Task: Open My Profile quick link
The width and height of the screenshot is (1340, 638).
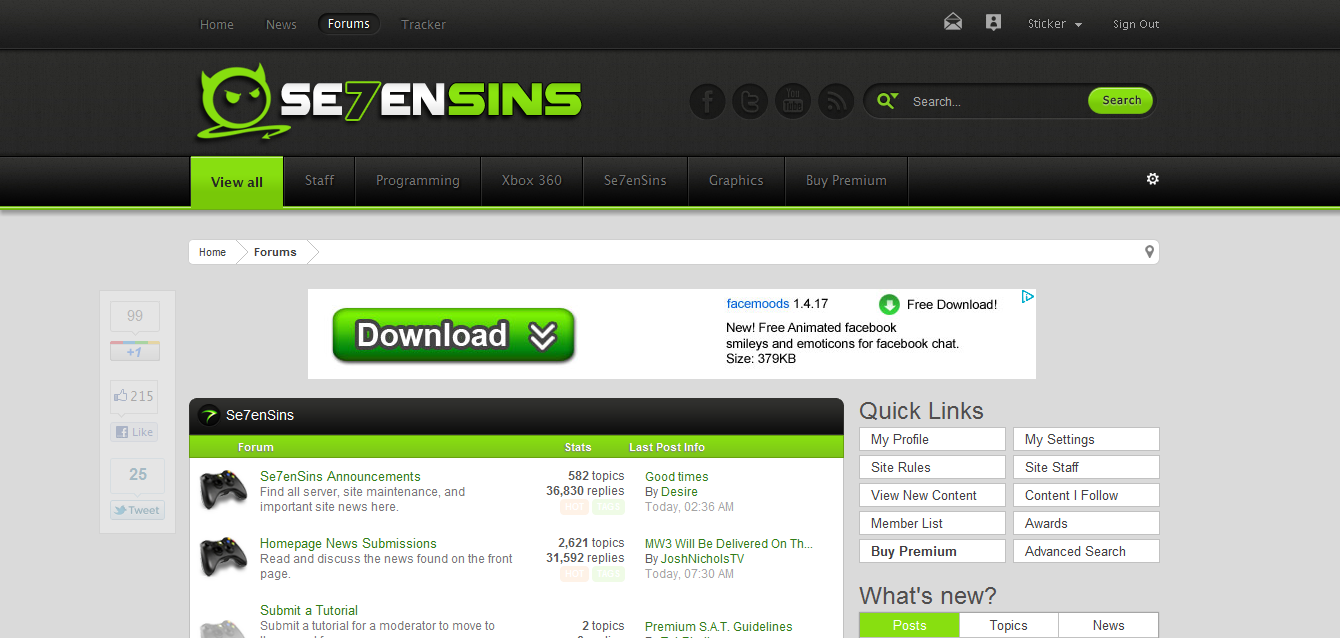Action: point(932,439)
